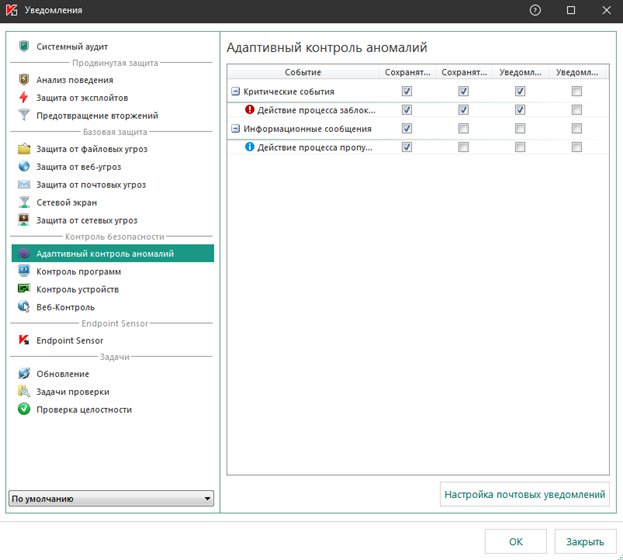Click the green check Проверка целостности icon
This screenshot has width=623, height=560.
24,409
